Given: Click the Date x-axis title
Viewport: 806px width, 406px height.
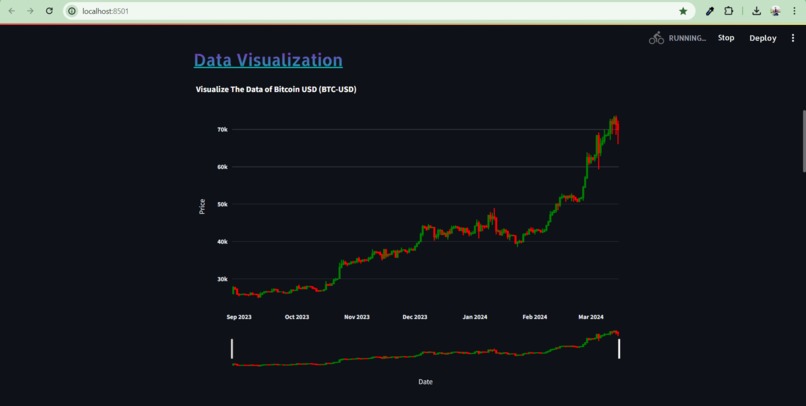Looking at the screenshot, I should 425,382.
